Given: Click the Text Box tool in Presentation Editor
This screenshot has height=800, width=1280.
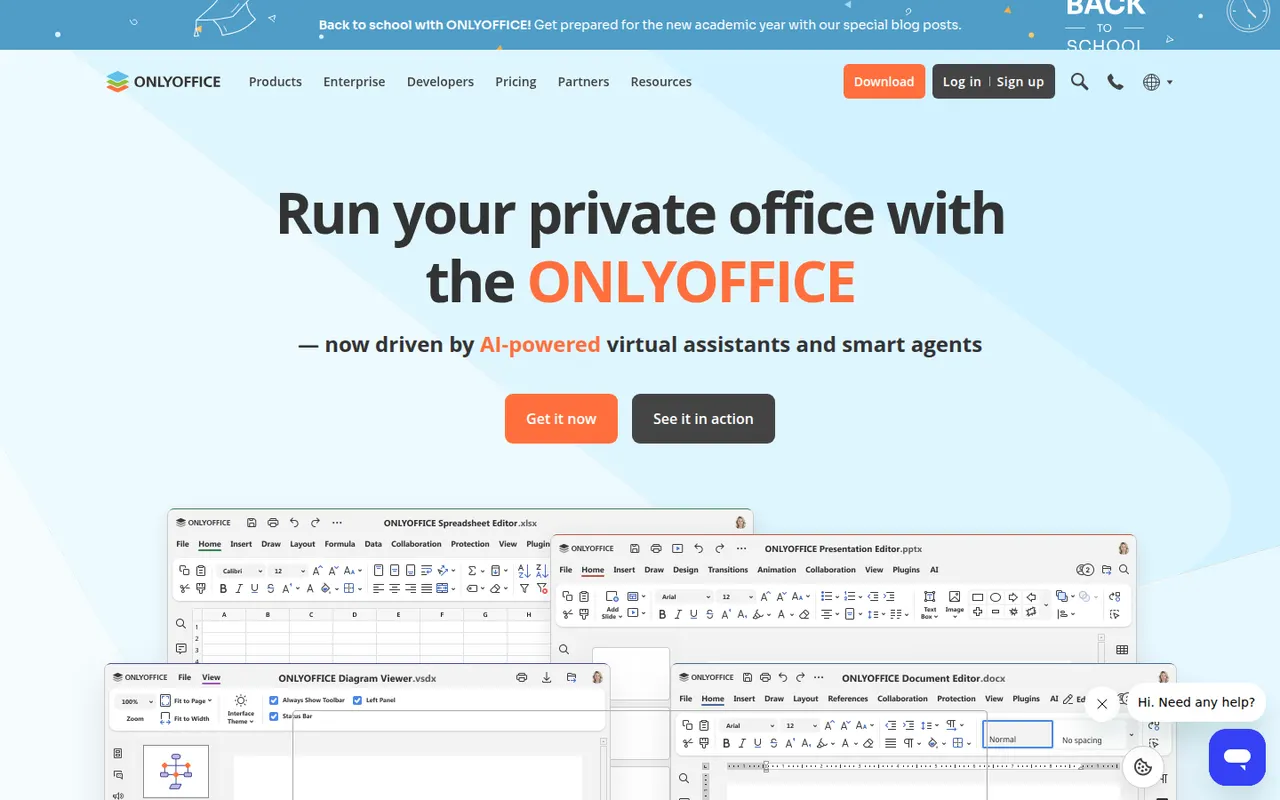Looking at the screenshot, I should coord(929,603).
